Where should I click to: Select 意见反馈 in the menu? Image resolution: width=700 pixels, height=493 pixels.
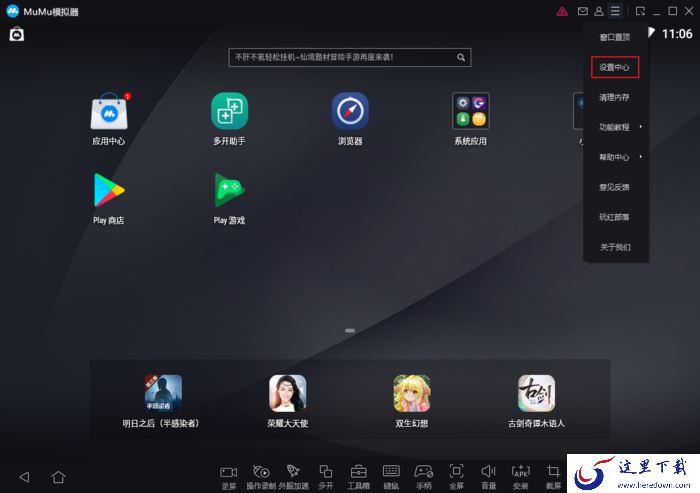point(614,187)
